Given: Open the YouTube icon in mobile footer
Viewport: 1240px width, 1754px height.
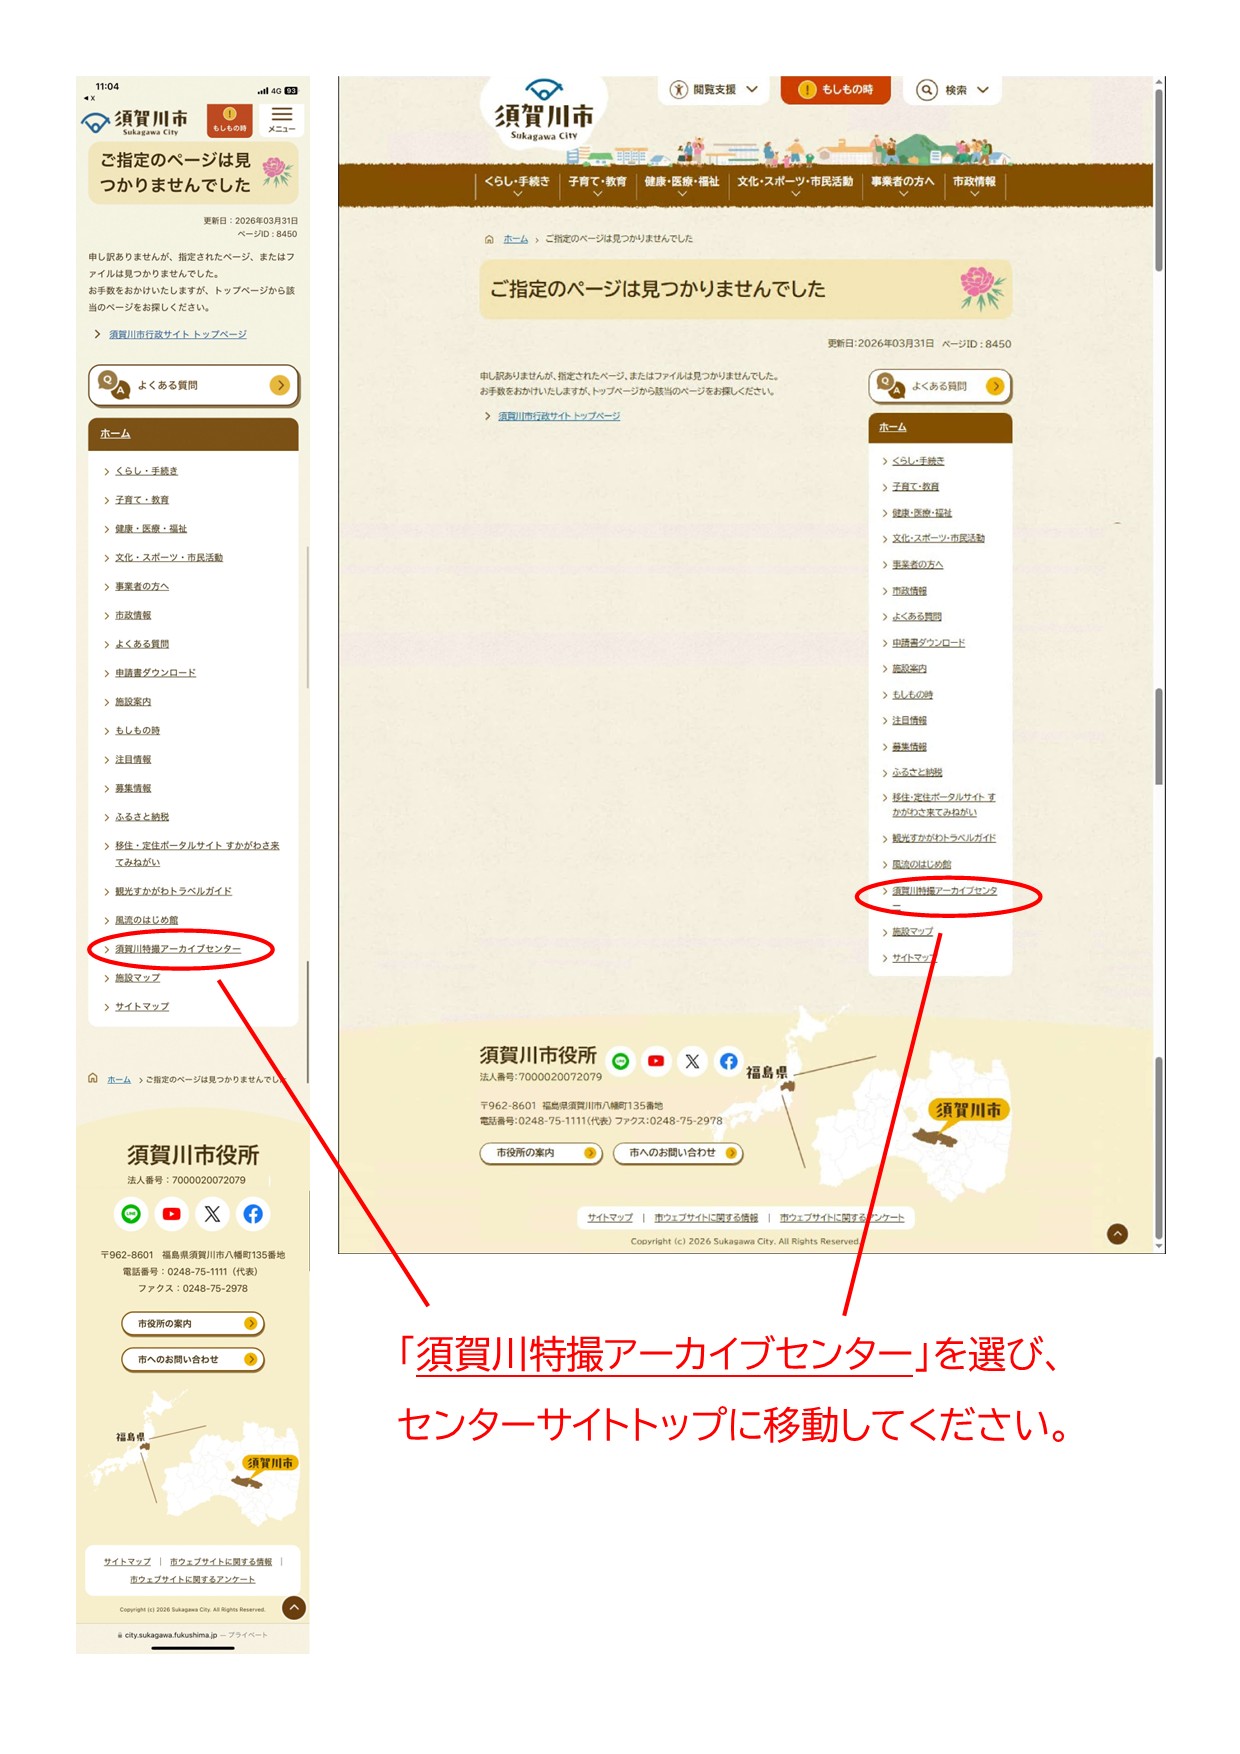Looking at the screenshot, I should 172,1213.
